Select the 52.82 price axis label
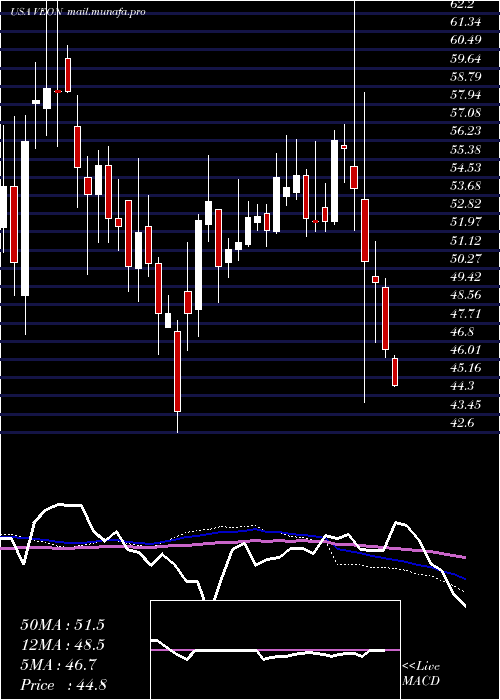 466,204
